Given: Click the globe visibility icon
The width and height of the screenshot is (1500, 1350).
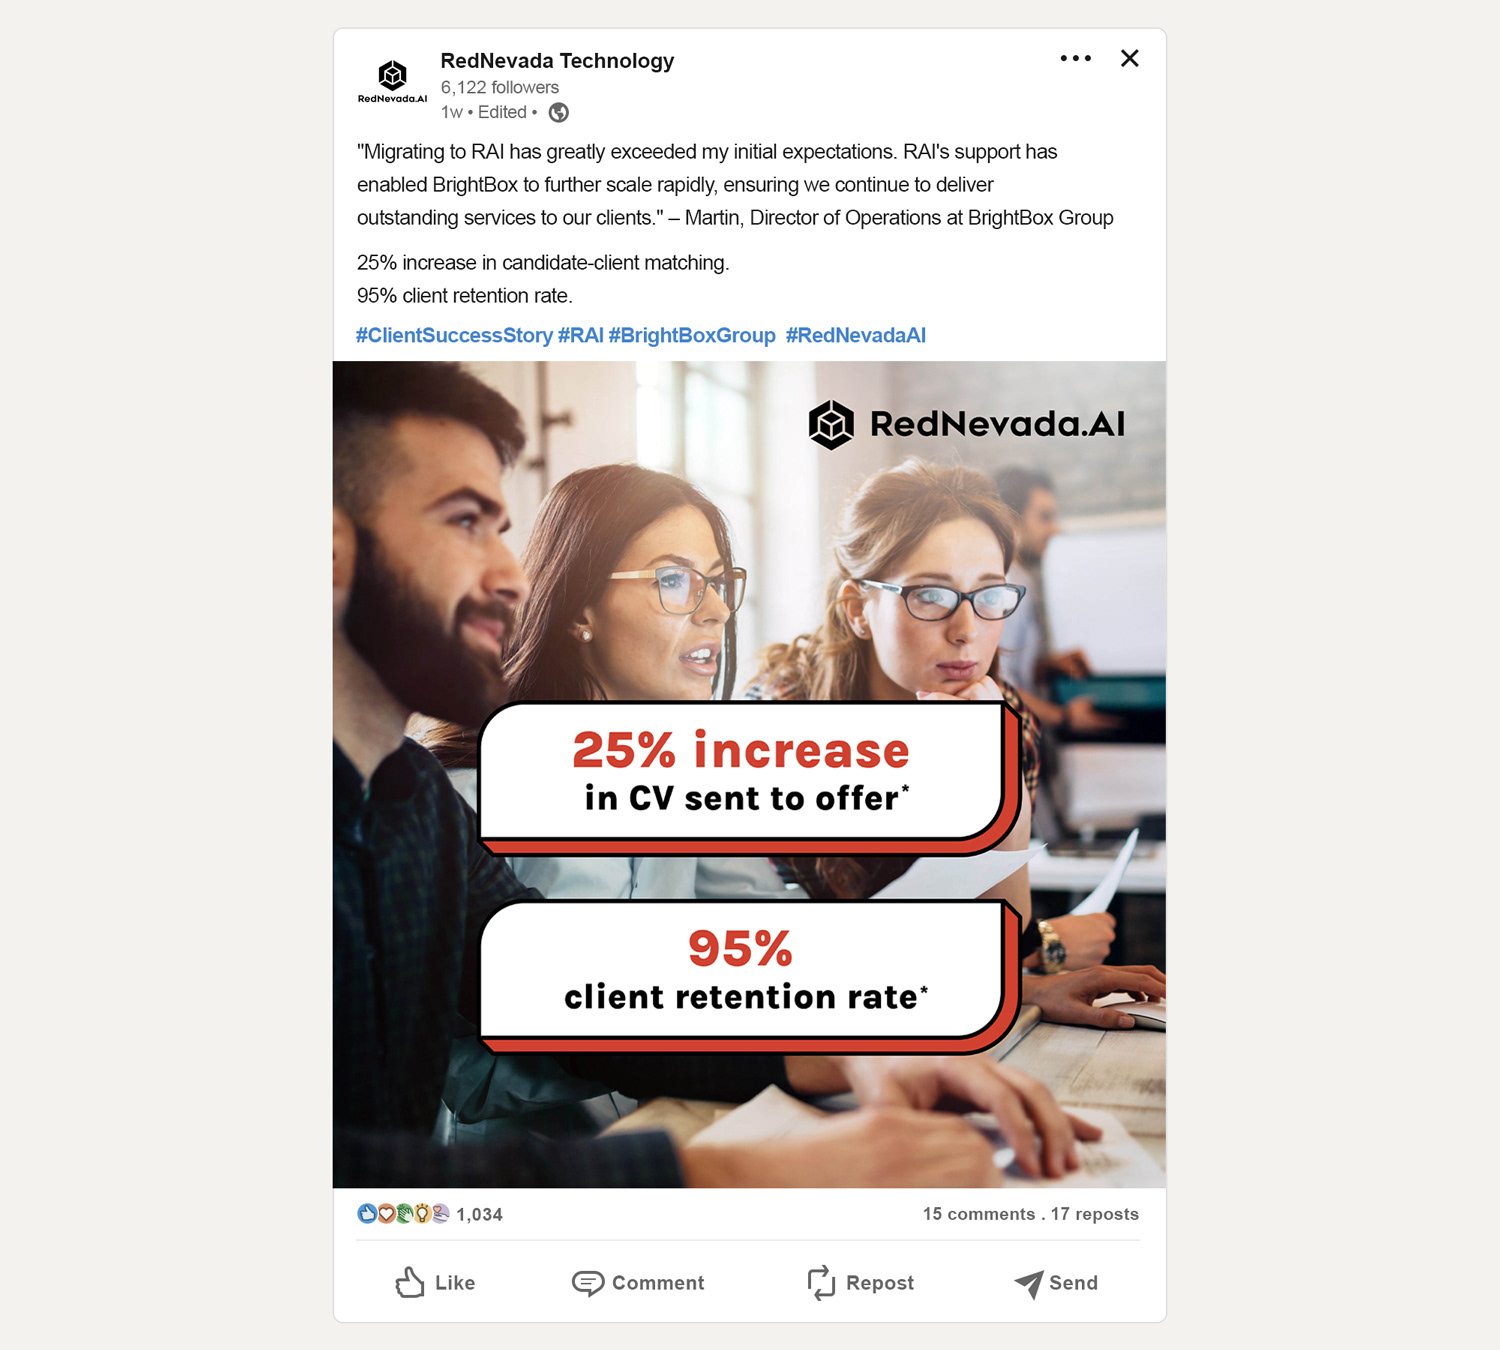Looking at the screenshot, I should (559, 113).
